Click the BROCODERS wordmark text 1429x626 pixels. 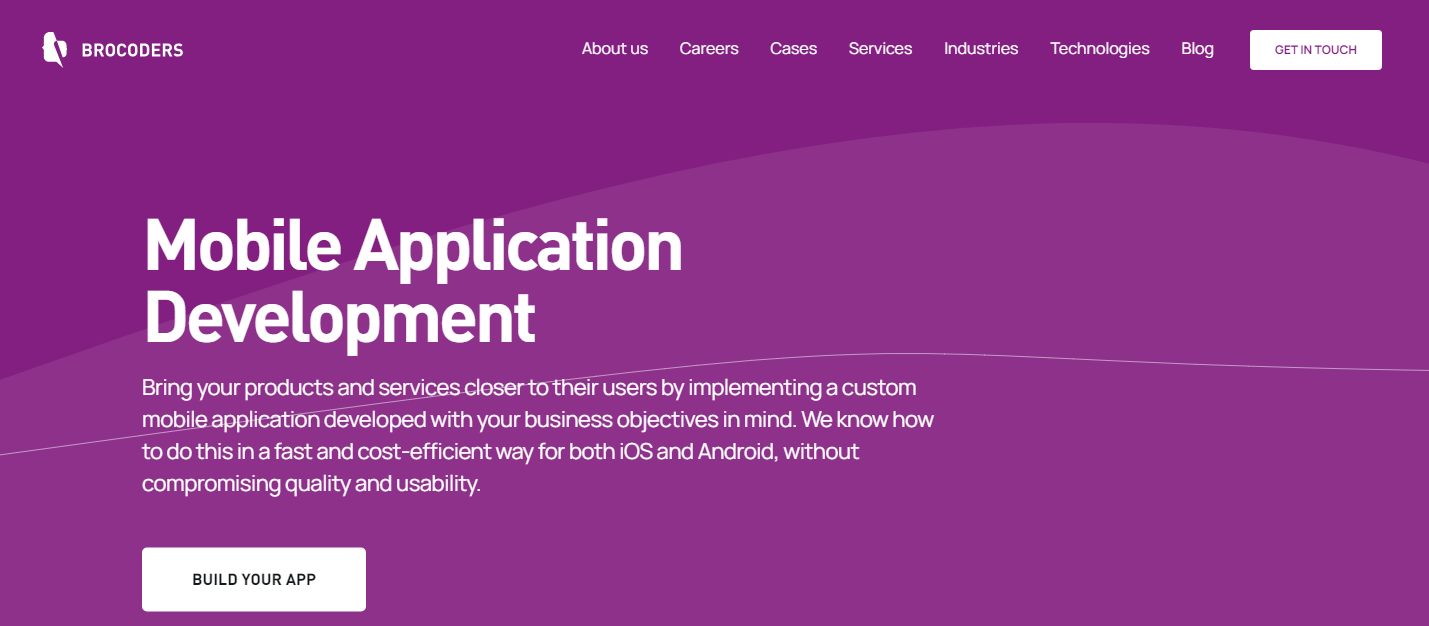(x=132, y=50)
